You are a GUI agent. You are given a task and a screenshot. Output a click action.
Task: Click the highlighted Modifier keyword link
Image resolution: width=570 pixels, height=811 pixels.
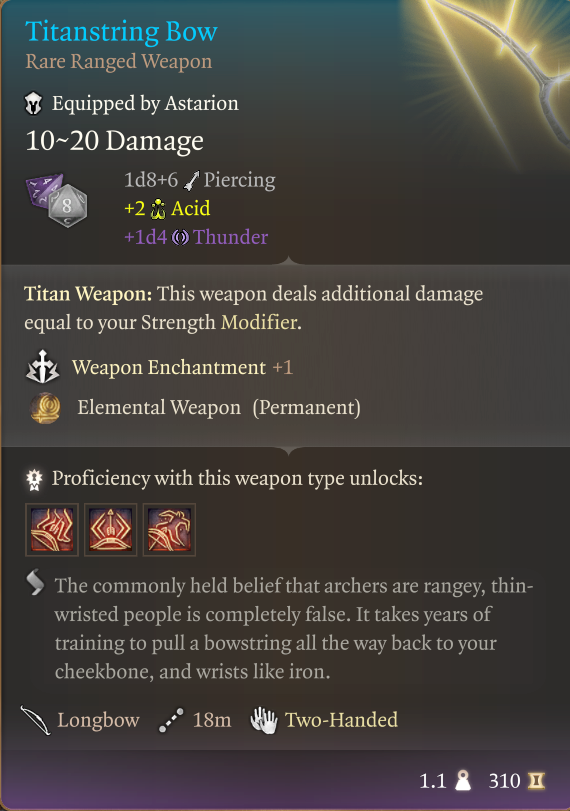[259, 322]
